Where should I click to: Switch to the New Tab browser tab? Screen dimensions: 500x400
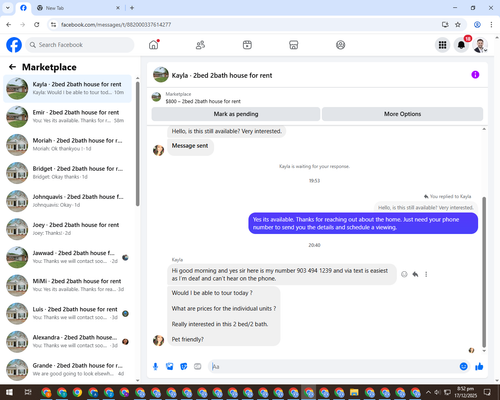(x=78, y=8)
